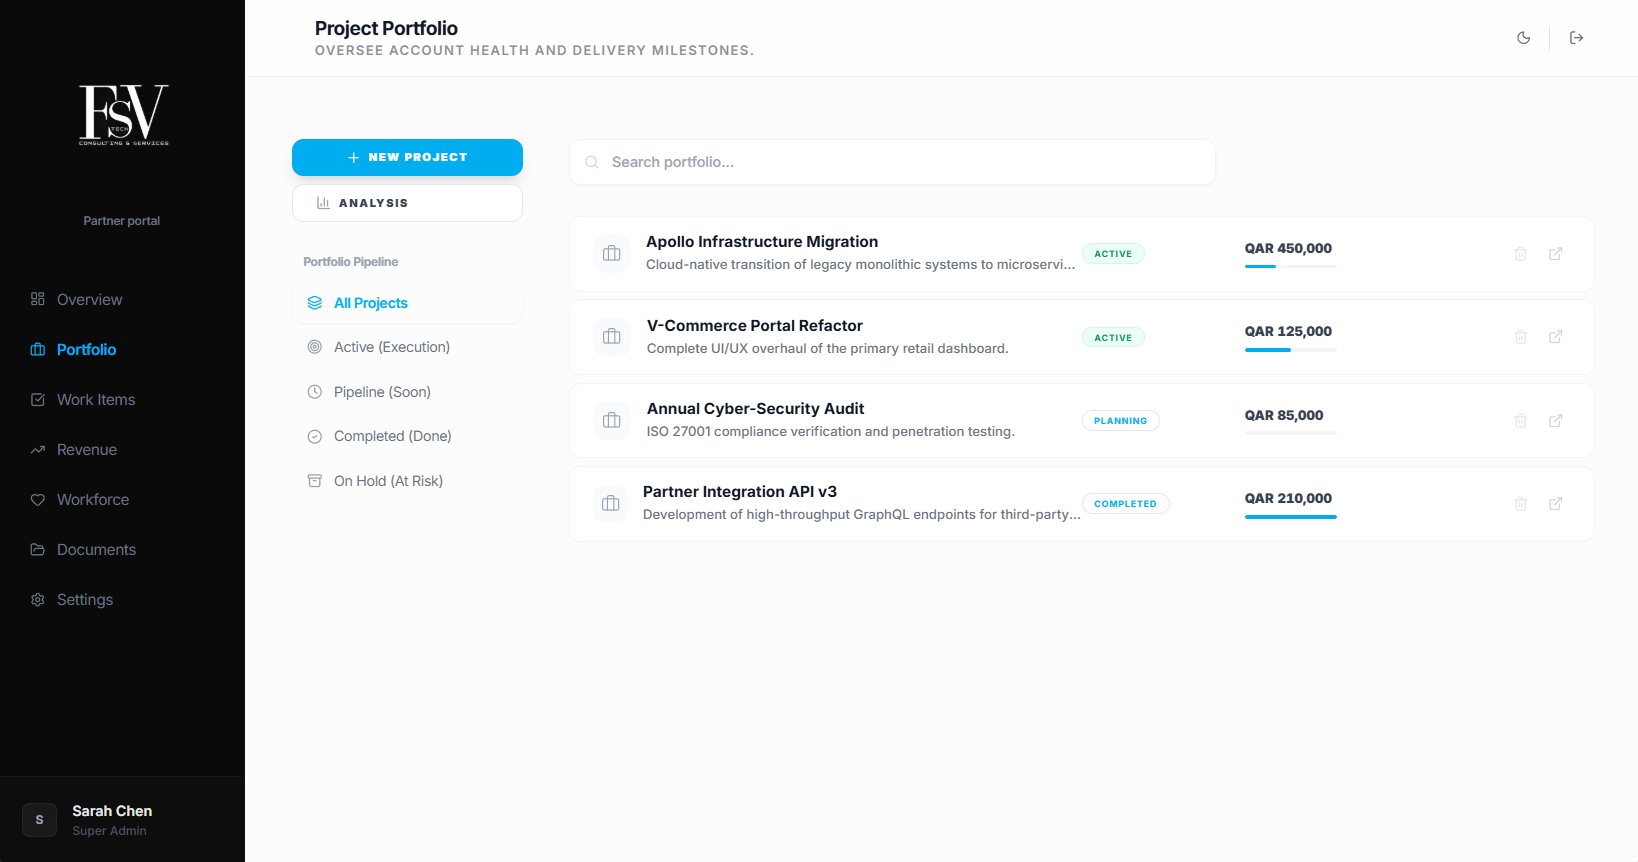Click the New Project button
This screenshot has width=1638, height=862.
[407, 157]
